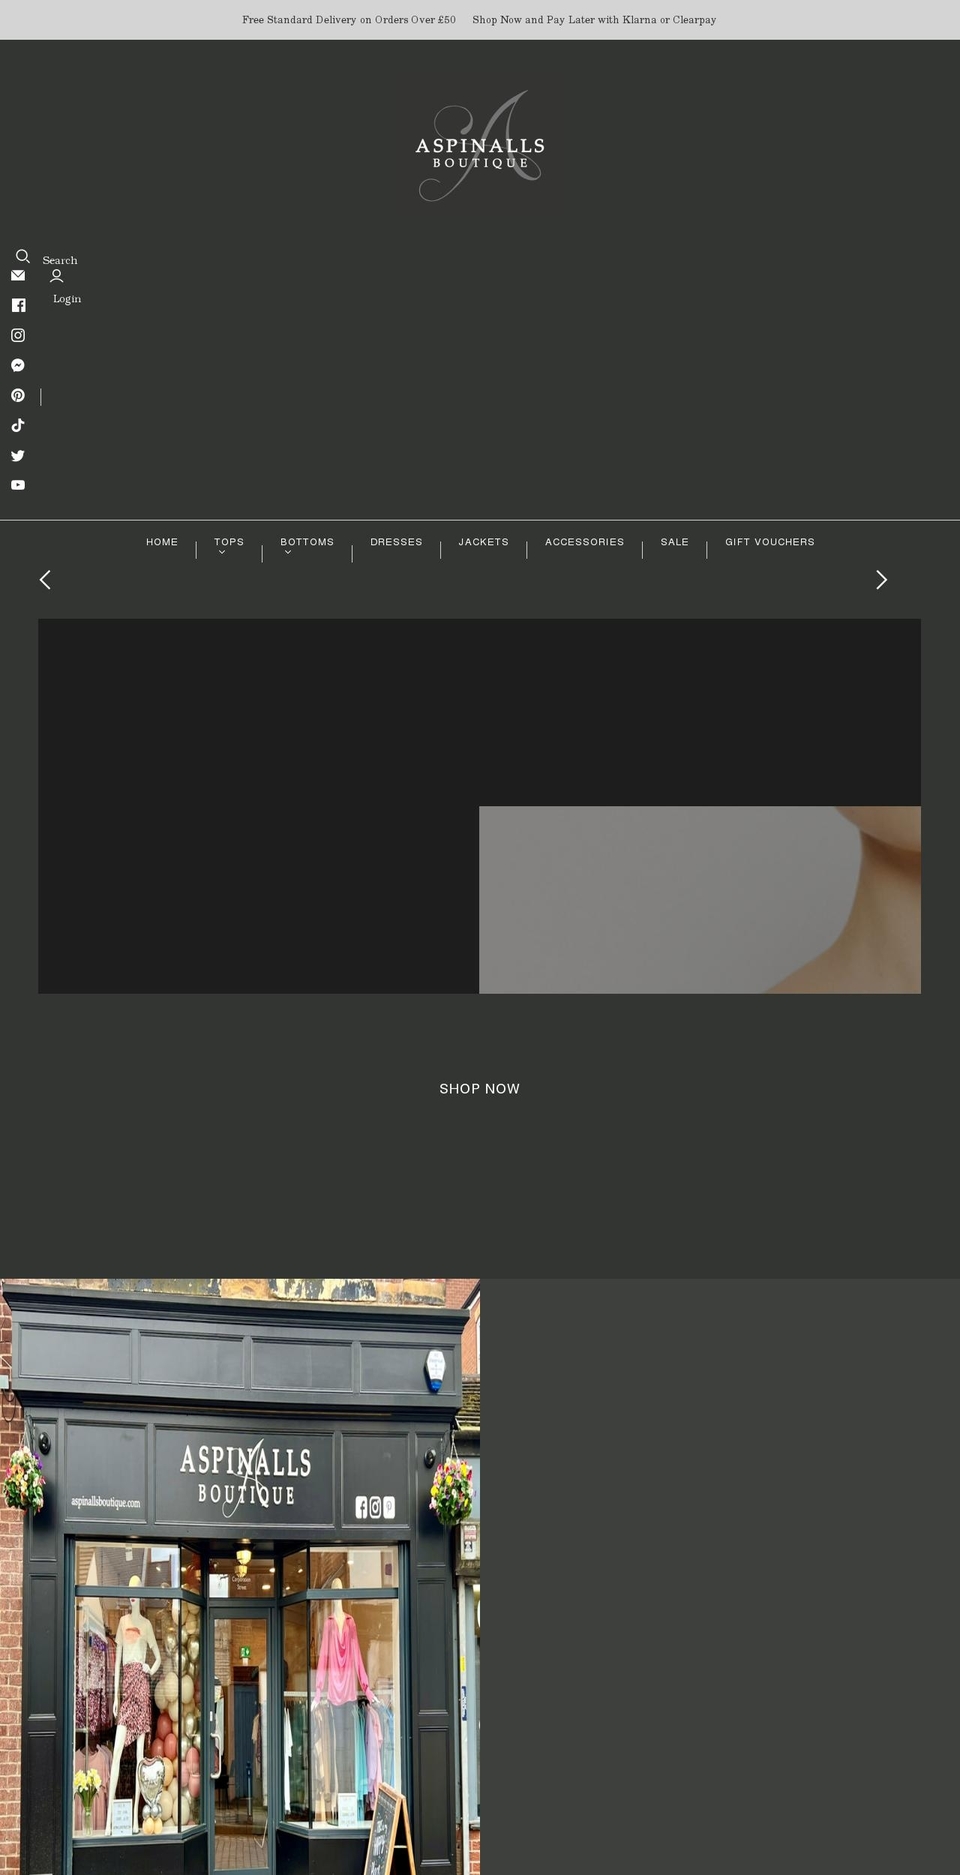Click the Aspinalls Boutique logo

tap(480, 146)
